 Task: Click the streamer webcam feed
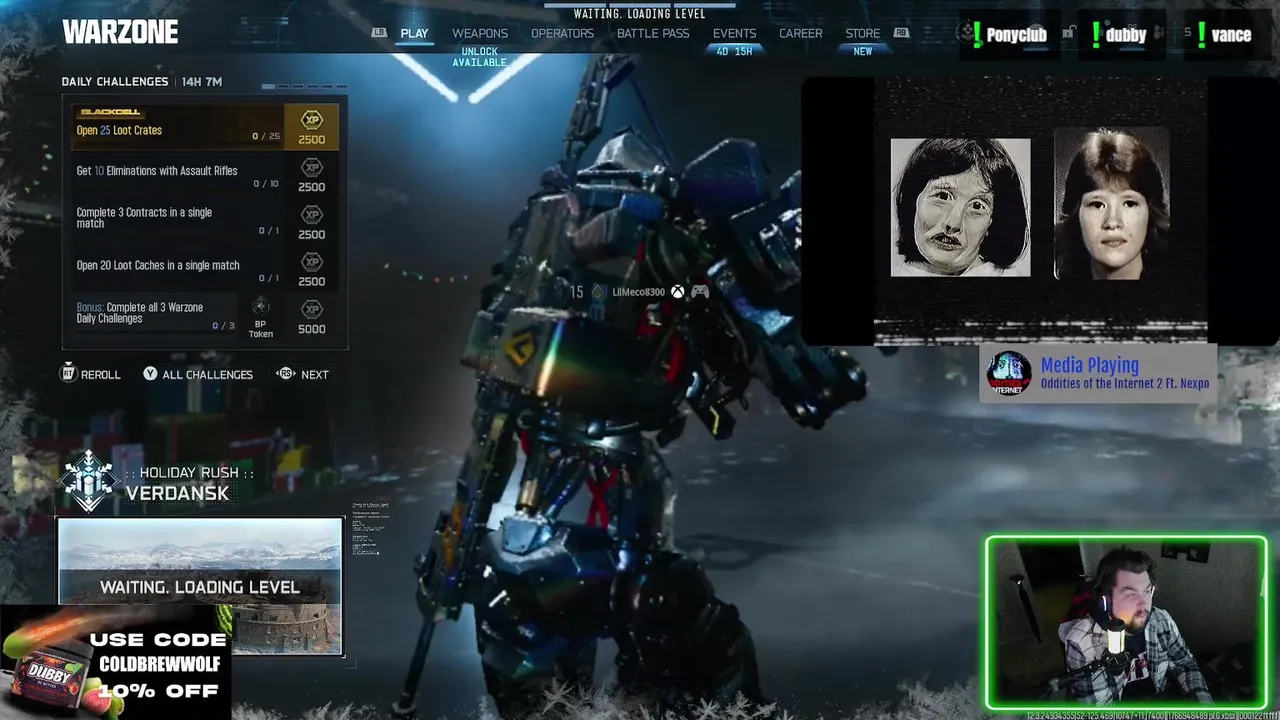point(1126,623)
